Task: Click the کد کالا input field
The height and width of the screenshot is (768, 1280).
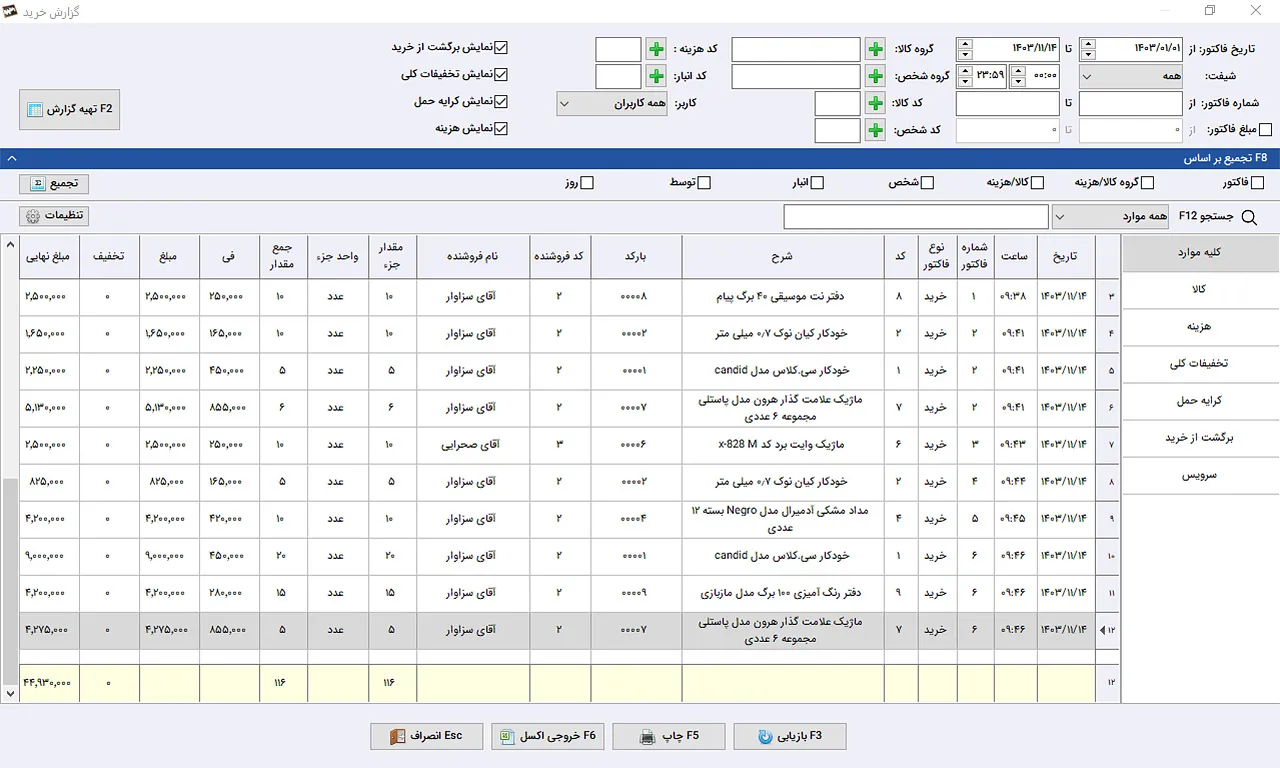Action: 837,103
